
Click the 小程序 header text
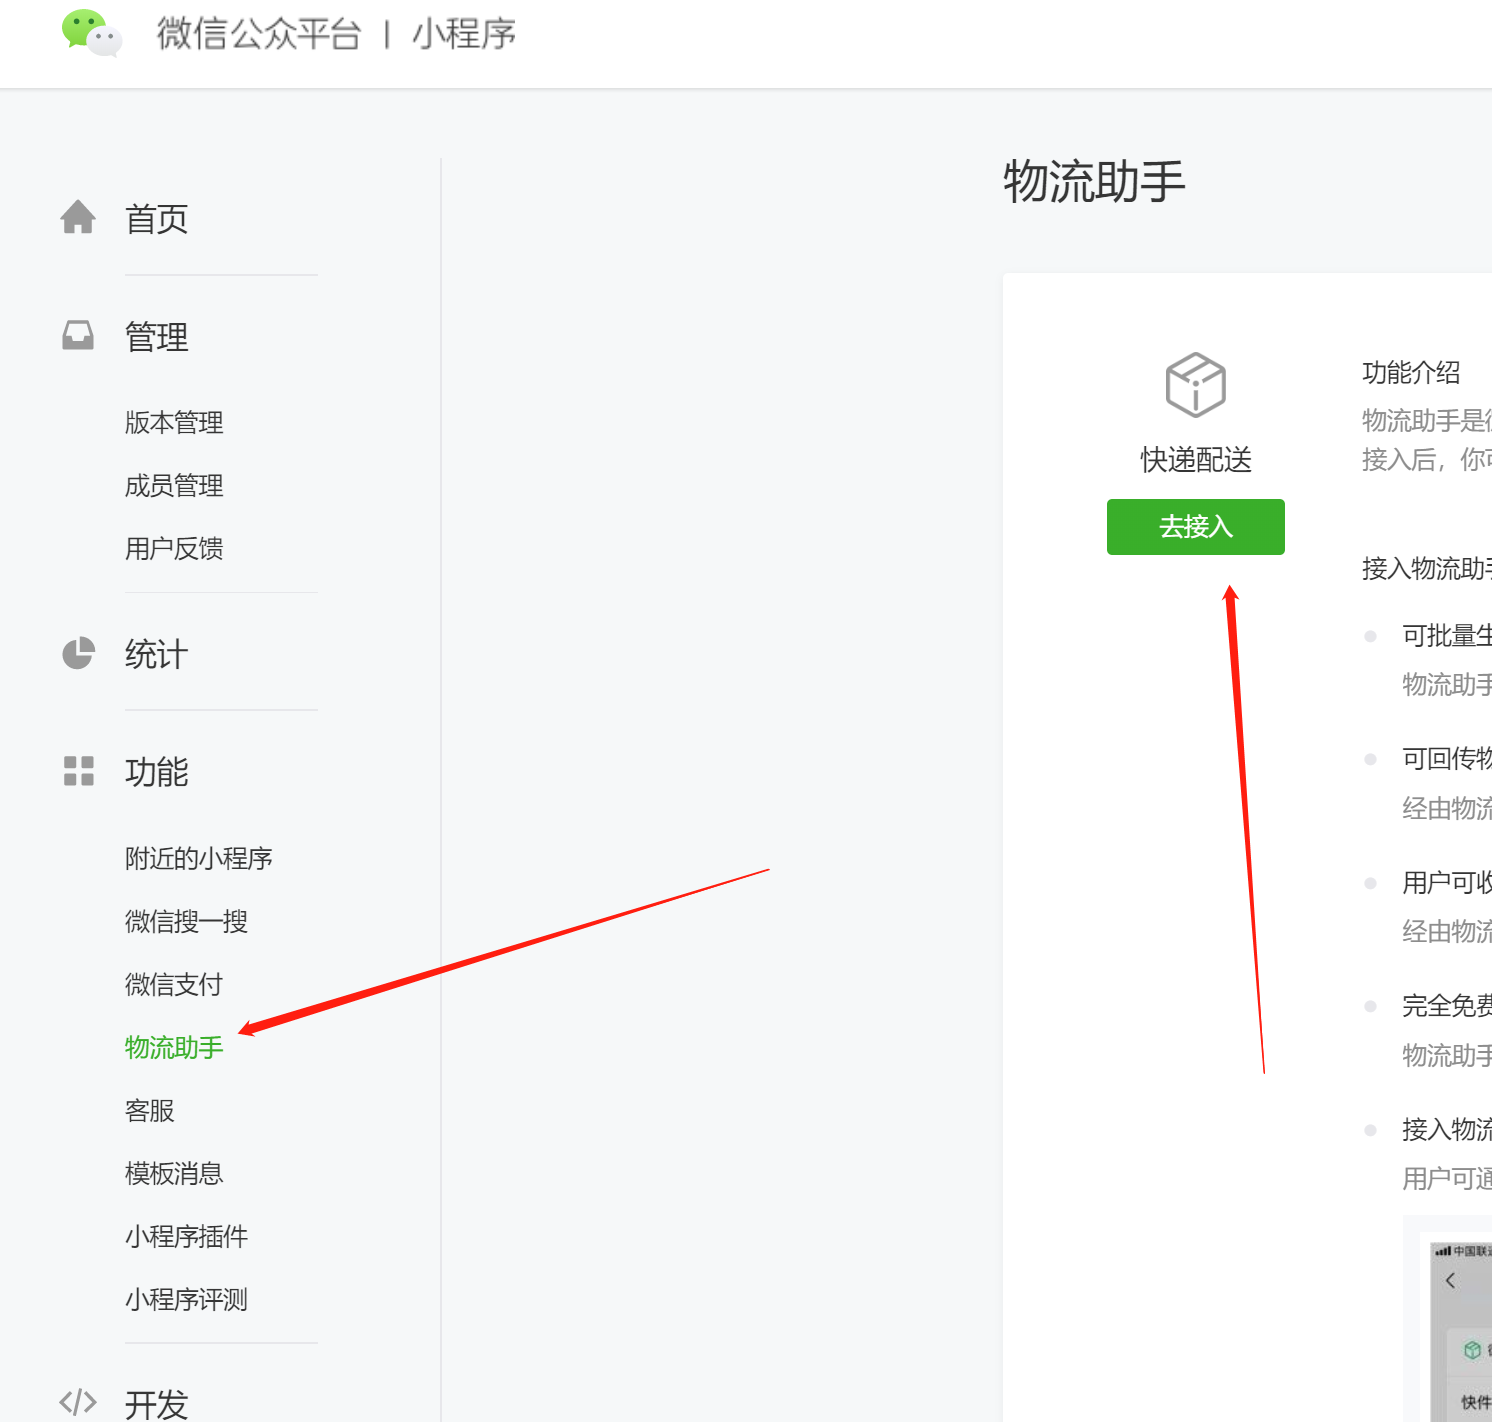(x=464, y=34)
